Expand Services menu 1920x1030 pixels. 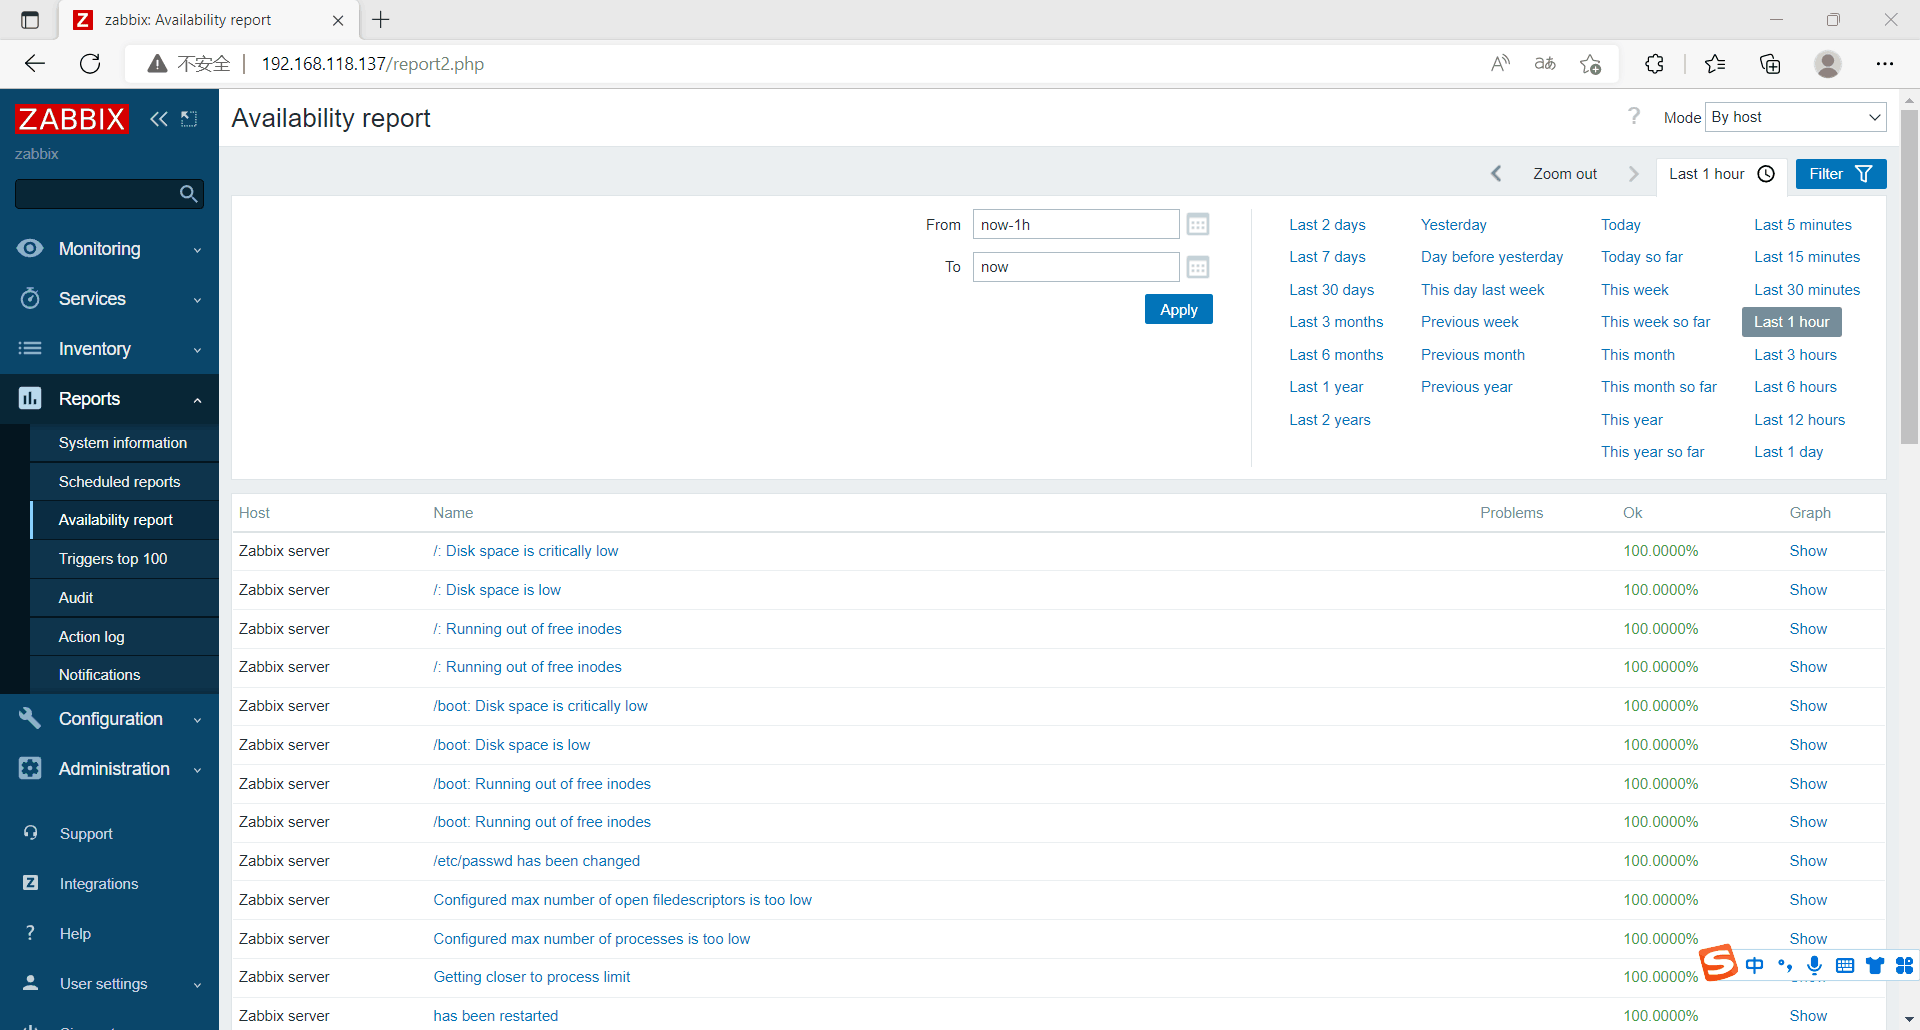pyautogui.click(x=109, y=299)
